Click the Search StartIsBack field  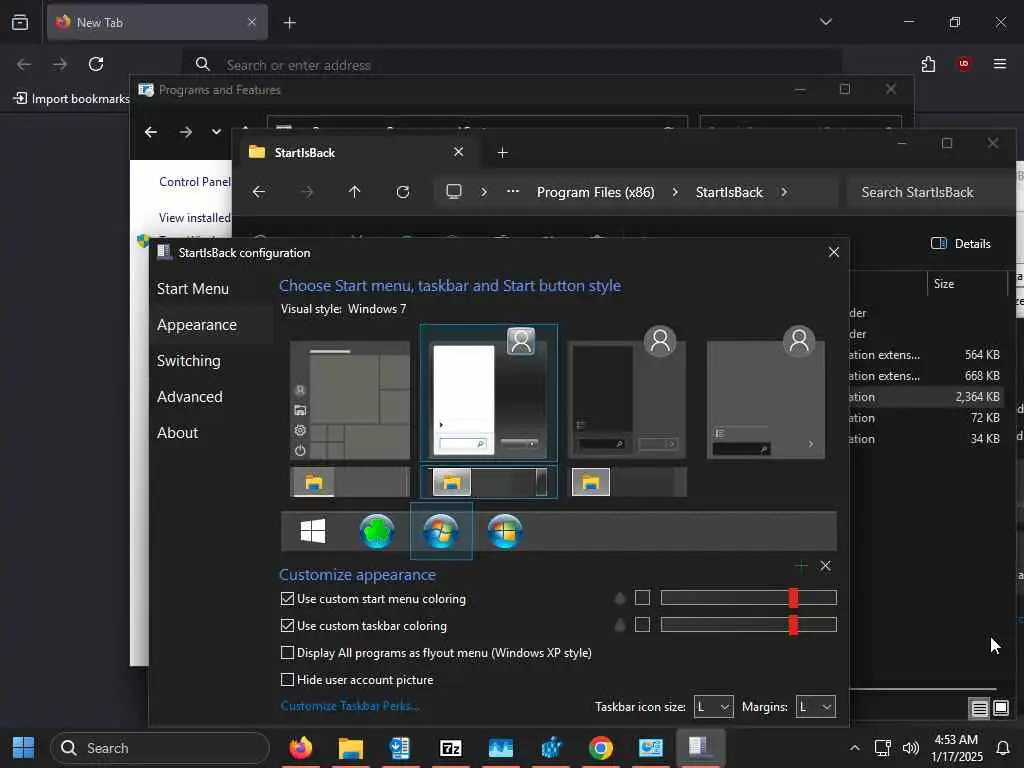tap(931, 192)
